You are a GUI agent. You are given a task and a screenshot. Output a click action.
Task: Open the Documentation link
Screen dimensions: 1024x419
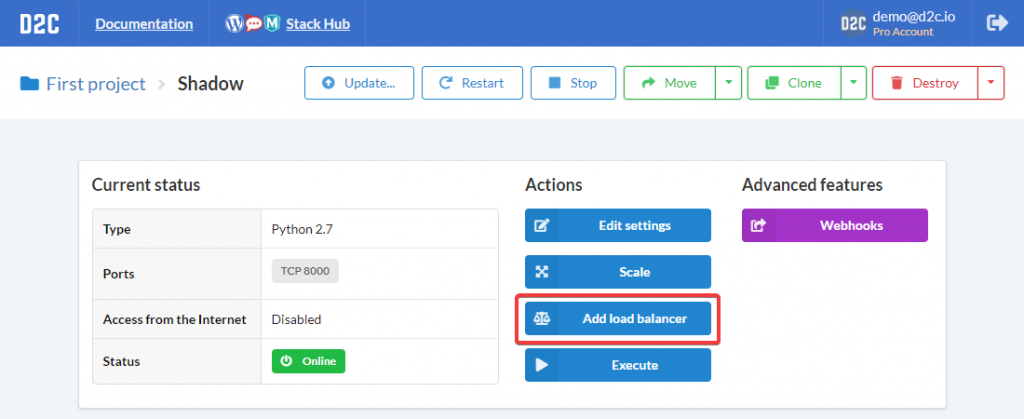click(x=144, y=24)
